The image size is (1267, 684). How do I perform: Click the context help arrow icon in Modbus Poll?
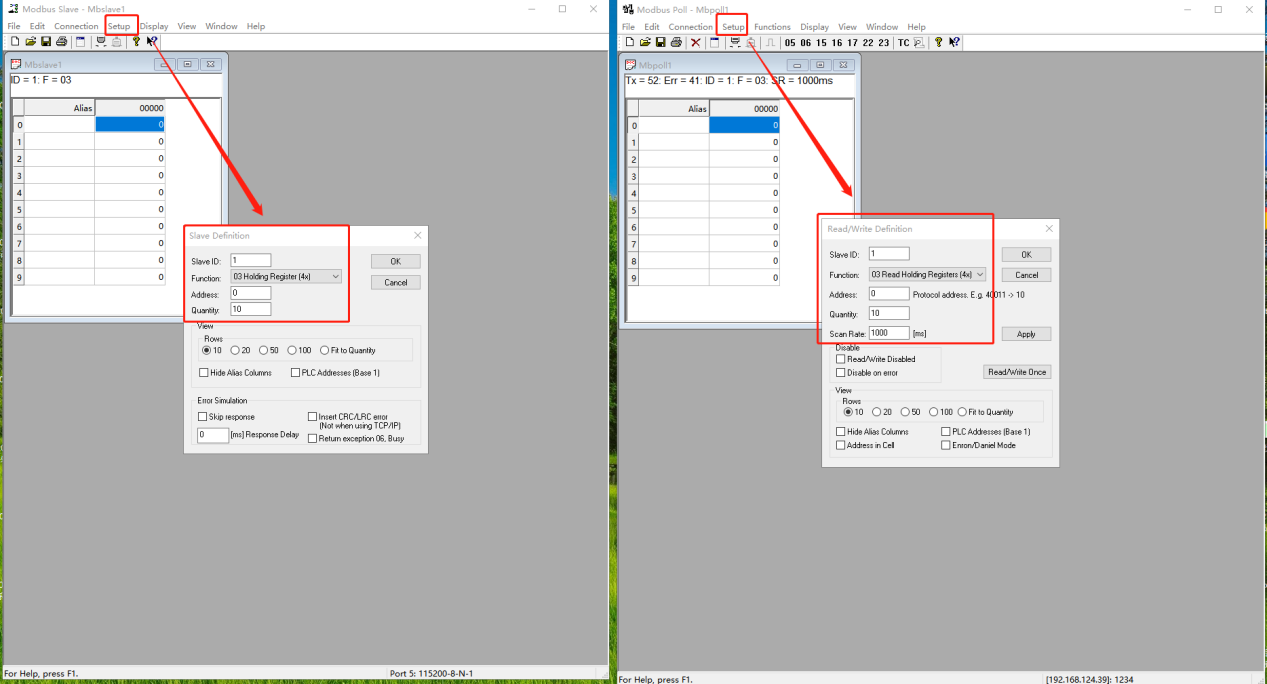click(954, 42)
